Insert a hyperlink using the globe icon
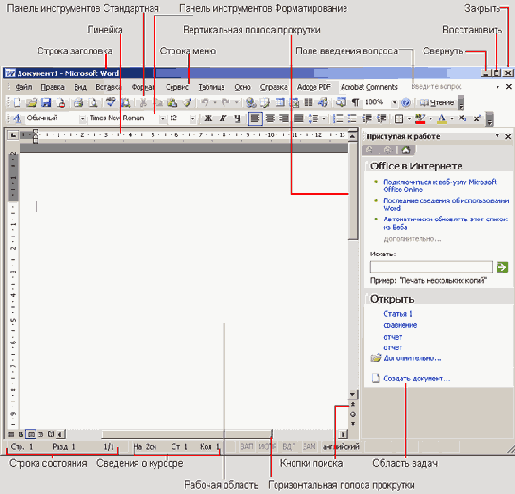The width and height of the screenshot is (515, 494). [251, 103]
